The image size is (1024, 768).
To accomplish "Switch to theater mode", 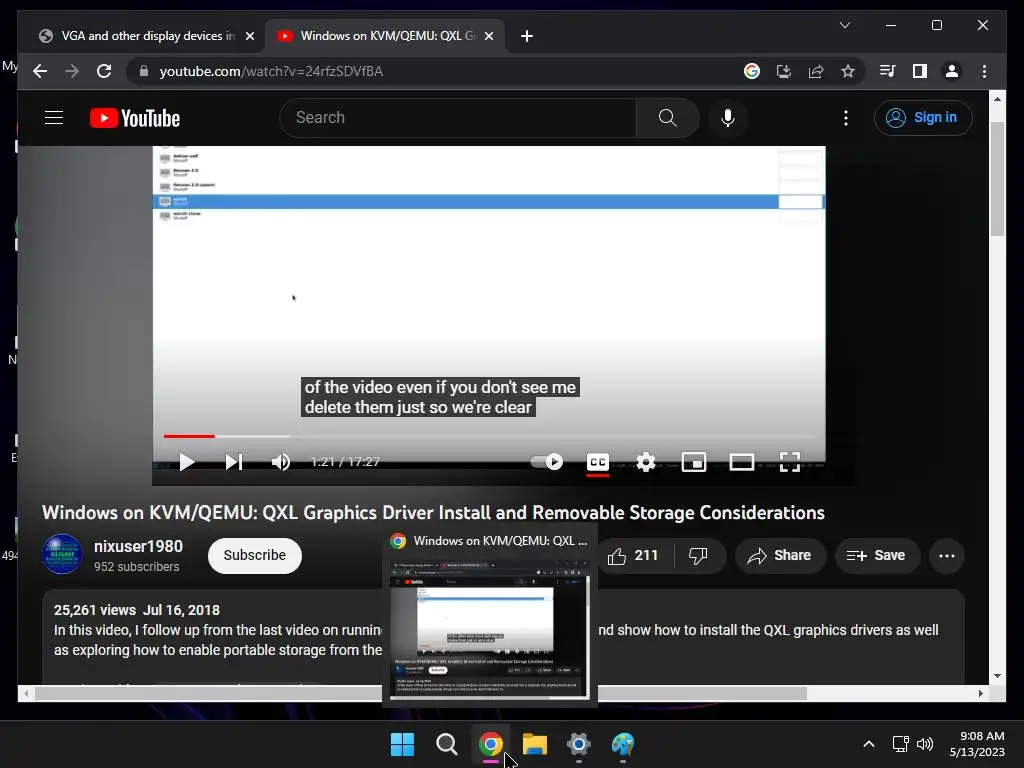I will (x=741, y=462).
